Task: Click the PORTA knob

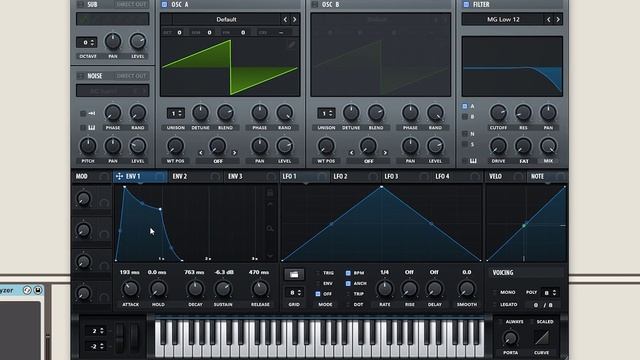Action: pos(510,338)
